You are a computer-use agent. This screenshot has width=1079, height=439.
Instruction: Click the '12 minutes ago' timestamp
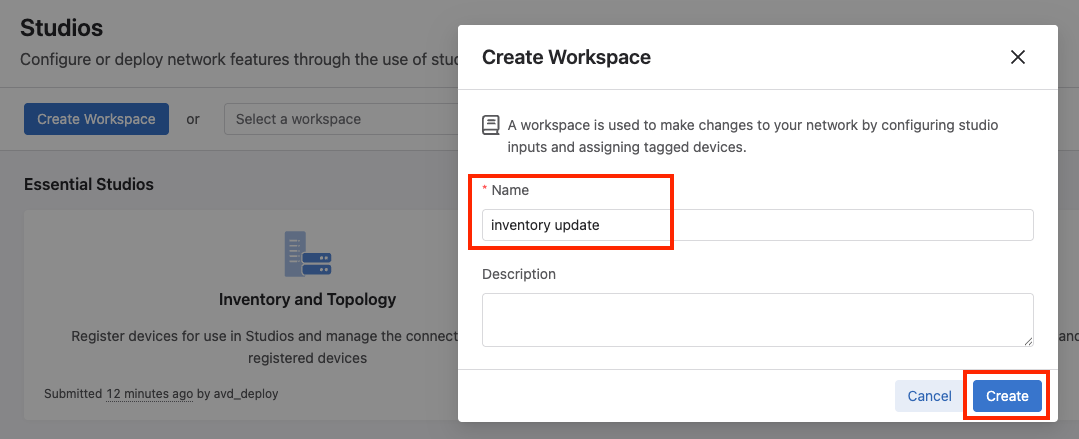(x=150, y=394)
